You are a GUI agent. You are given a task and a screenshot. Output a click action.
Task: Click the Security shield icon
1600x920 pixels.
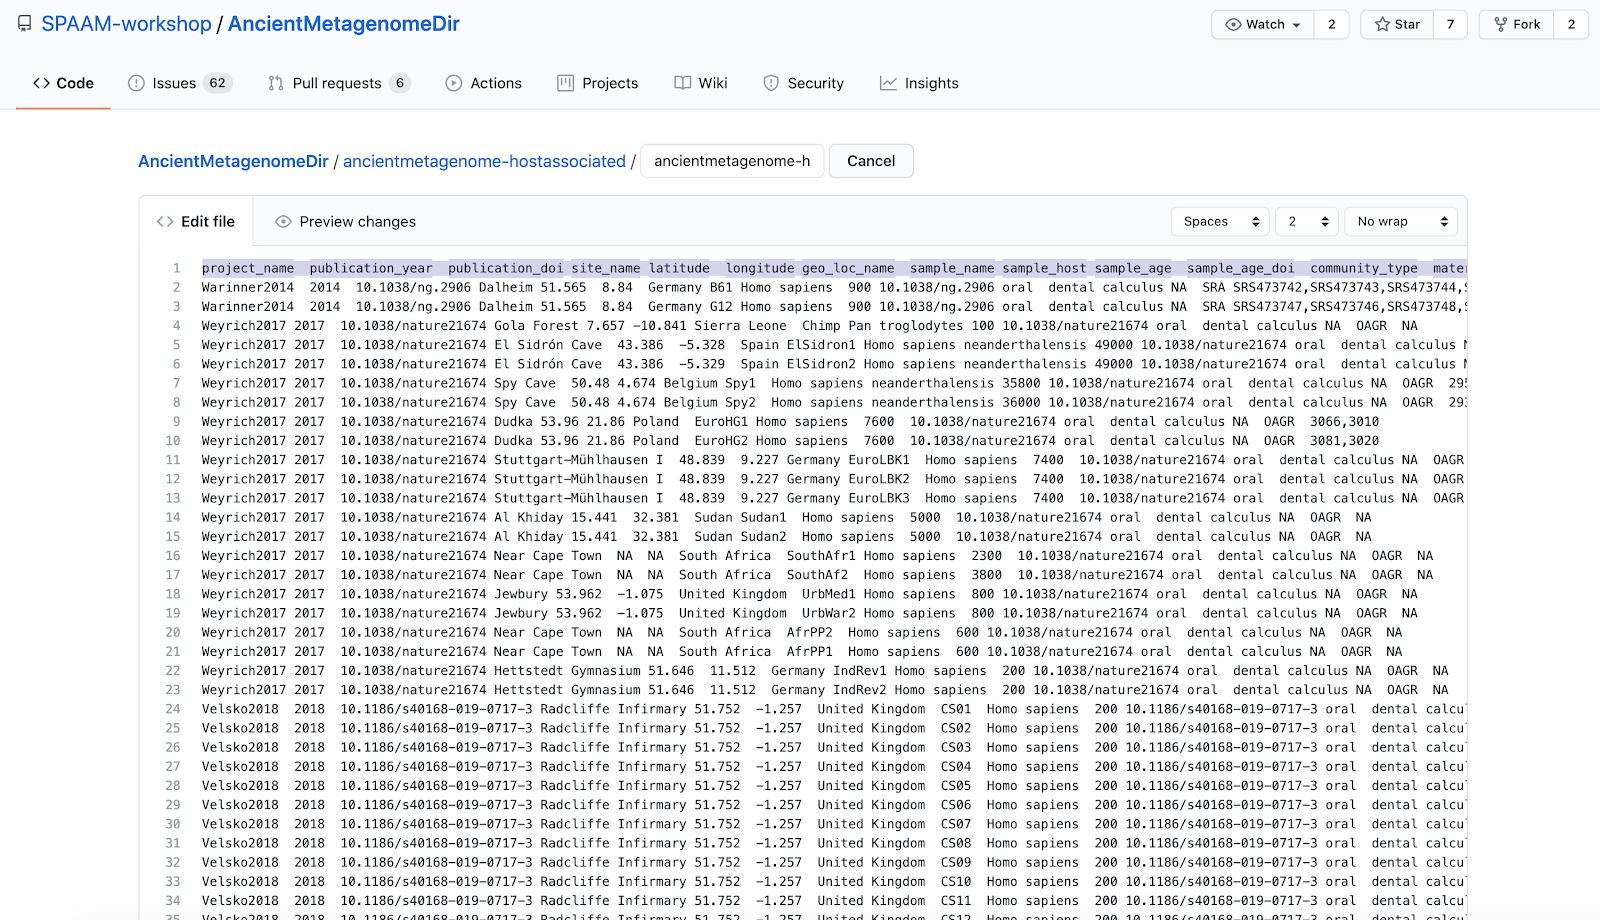pos(771,83)
